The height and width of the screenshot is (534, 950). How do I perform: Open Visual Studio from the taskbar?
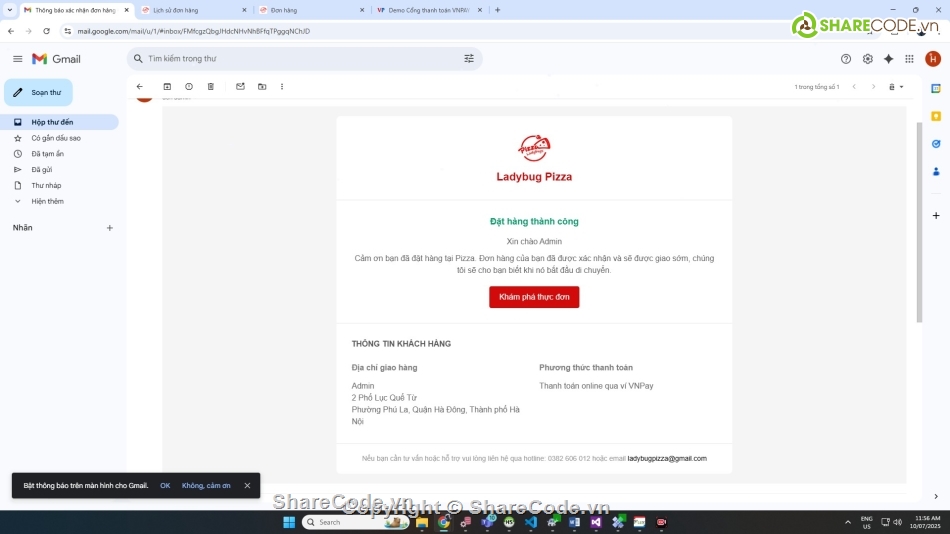click(x=596, y=522)
